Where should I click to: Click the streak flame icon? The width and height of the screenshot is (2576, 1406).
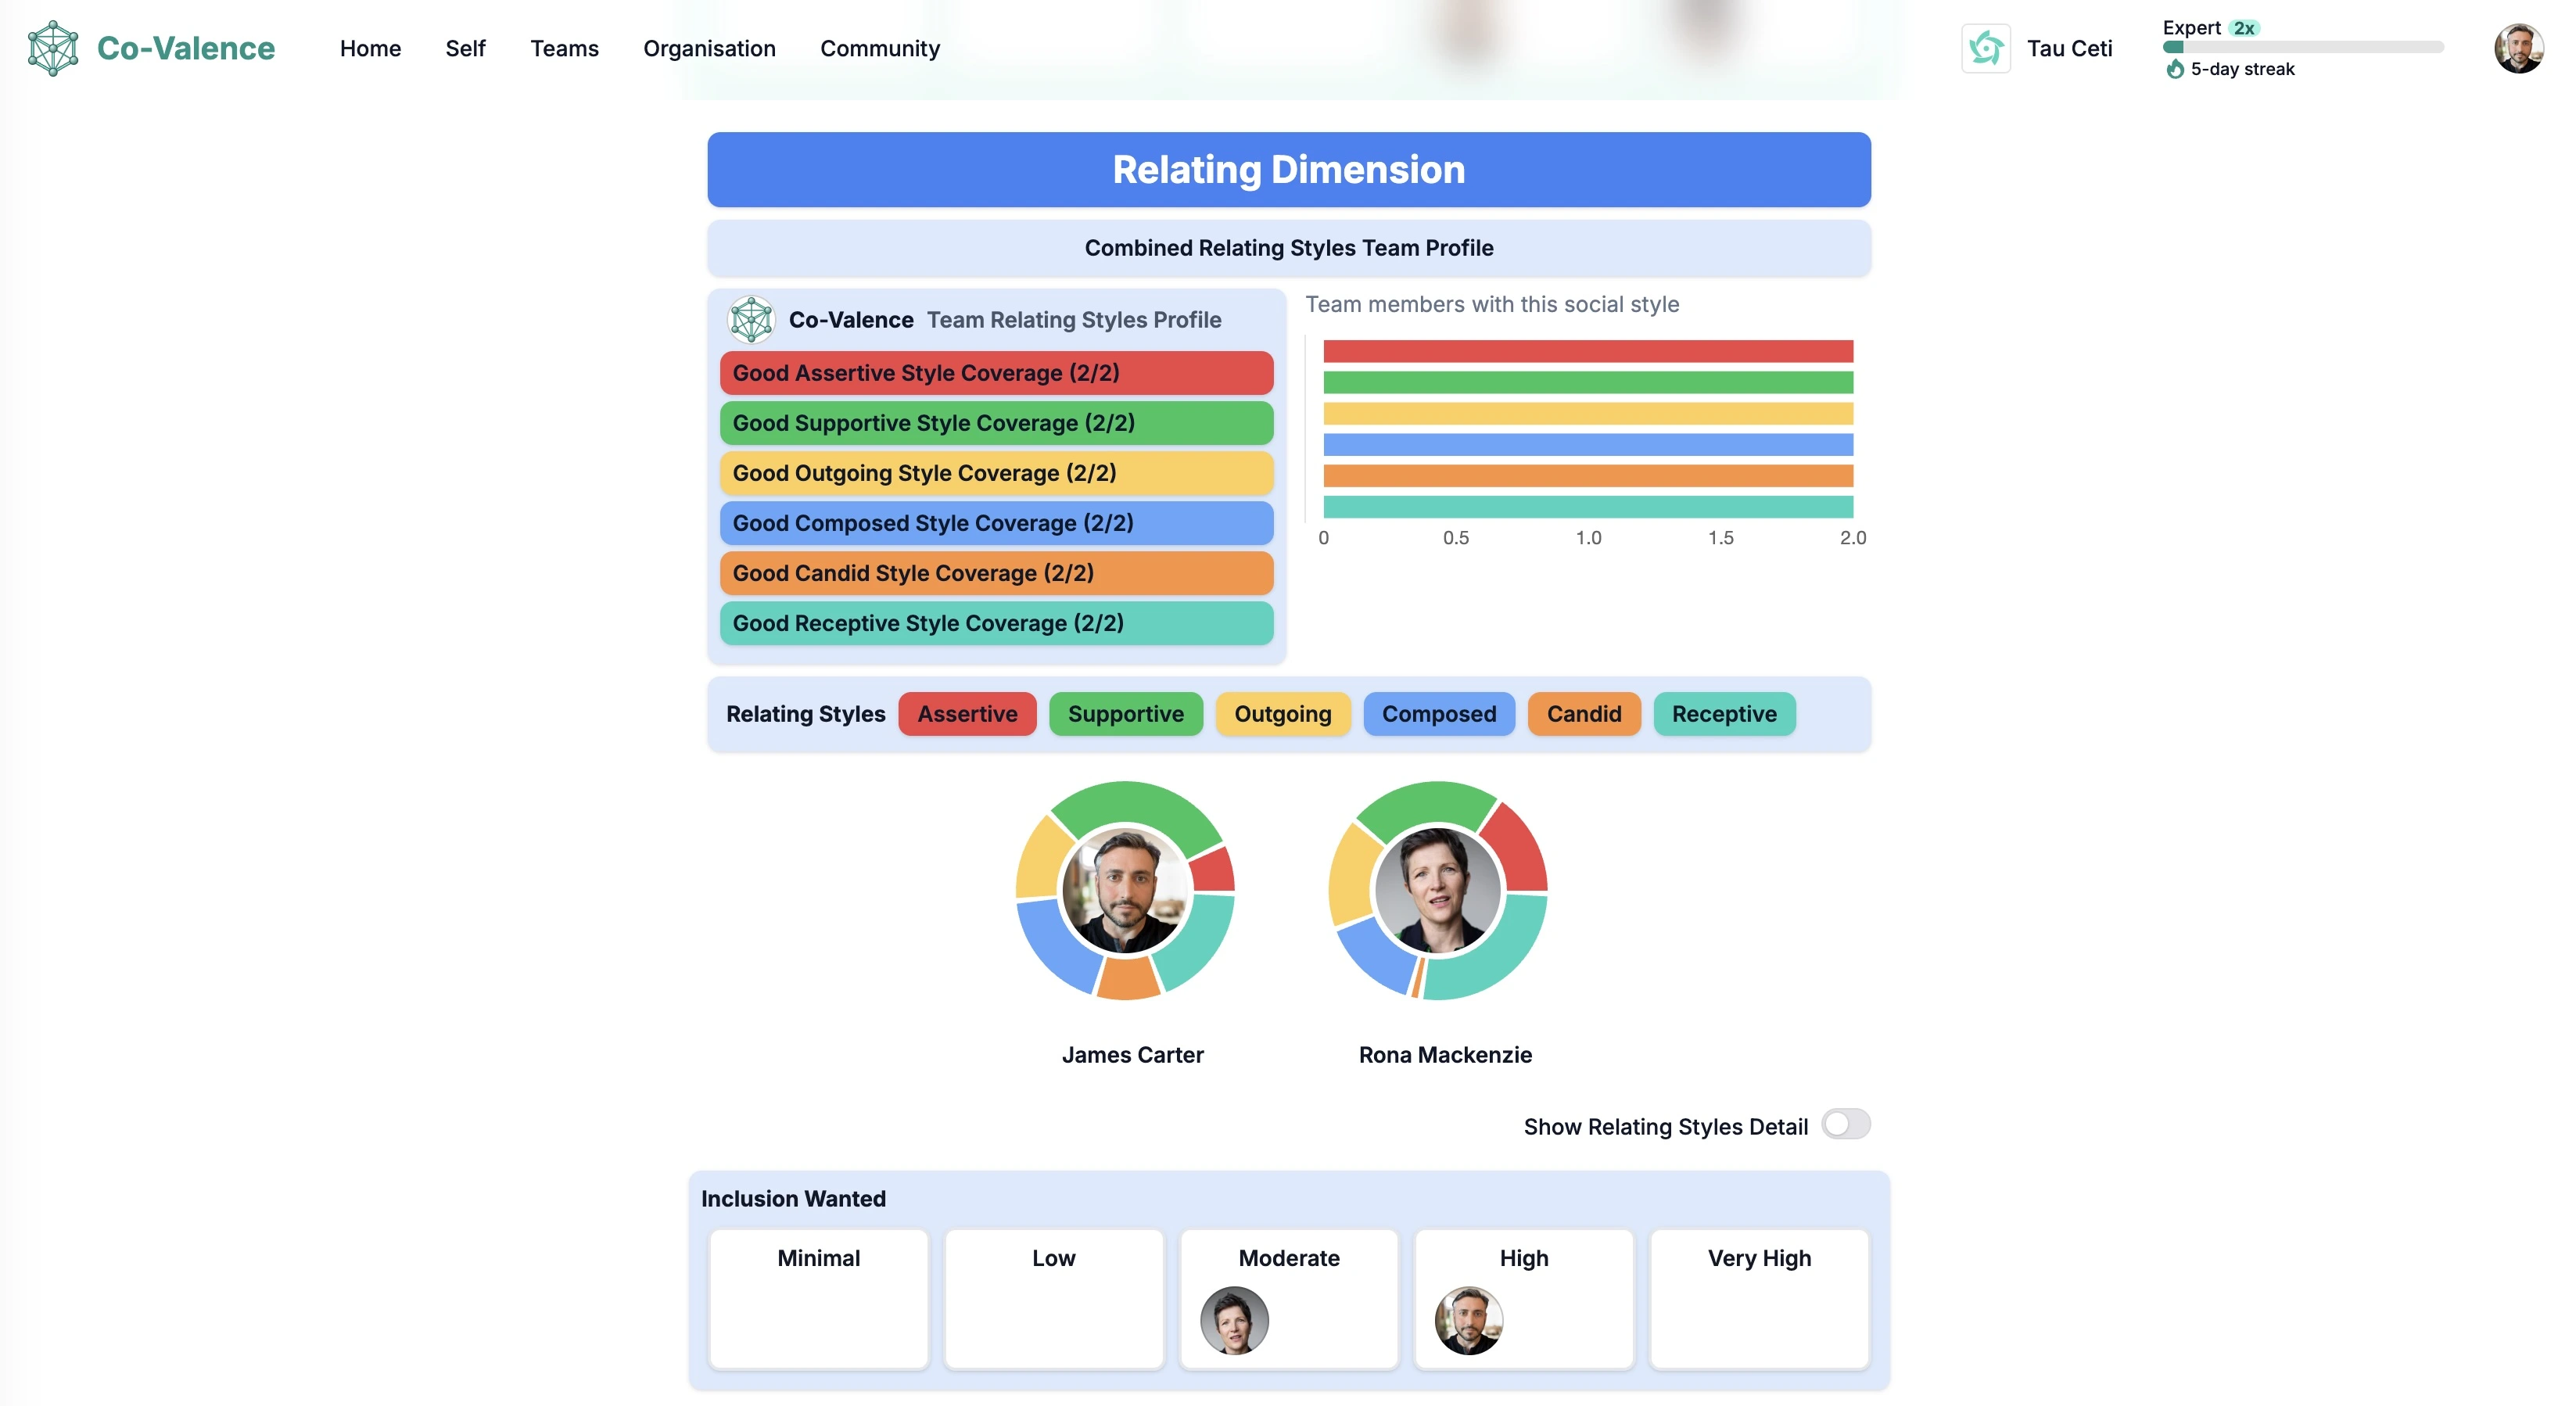point(2174,69)
